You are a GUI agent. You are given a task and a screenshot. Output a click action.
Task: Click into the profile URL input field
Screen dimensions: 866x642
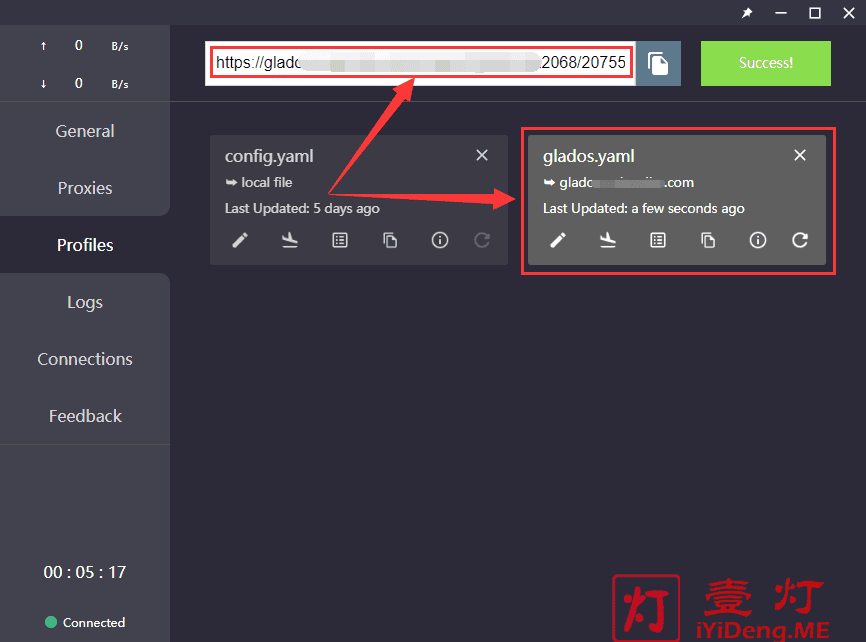click(420, 63)
